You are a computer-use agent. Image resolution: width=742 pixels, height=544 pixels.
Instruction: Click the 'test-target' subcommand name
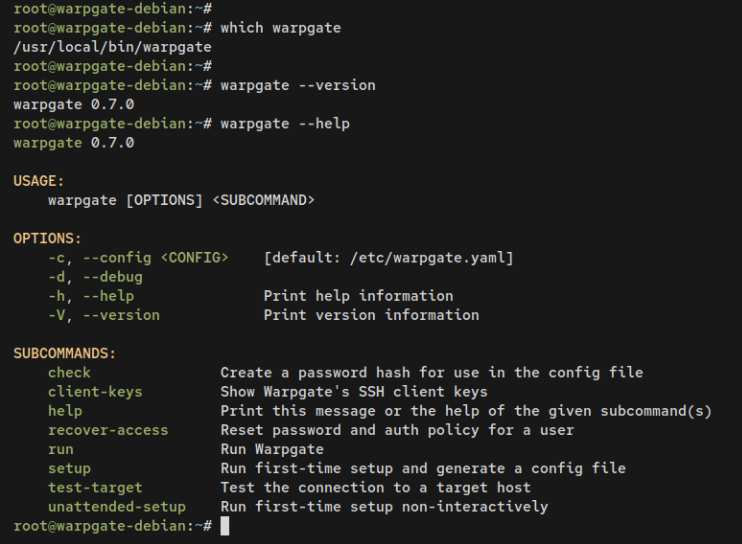(x=95, y=487)
